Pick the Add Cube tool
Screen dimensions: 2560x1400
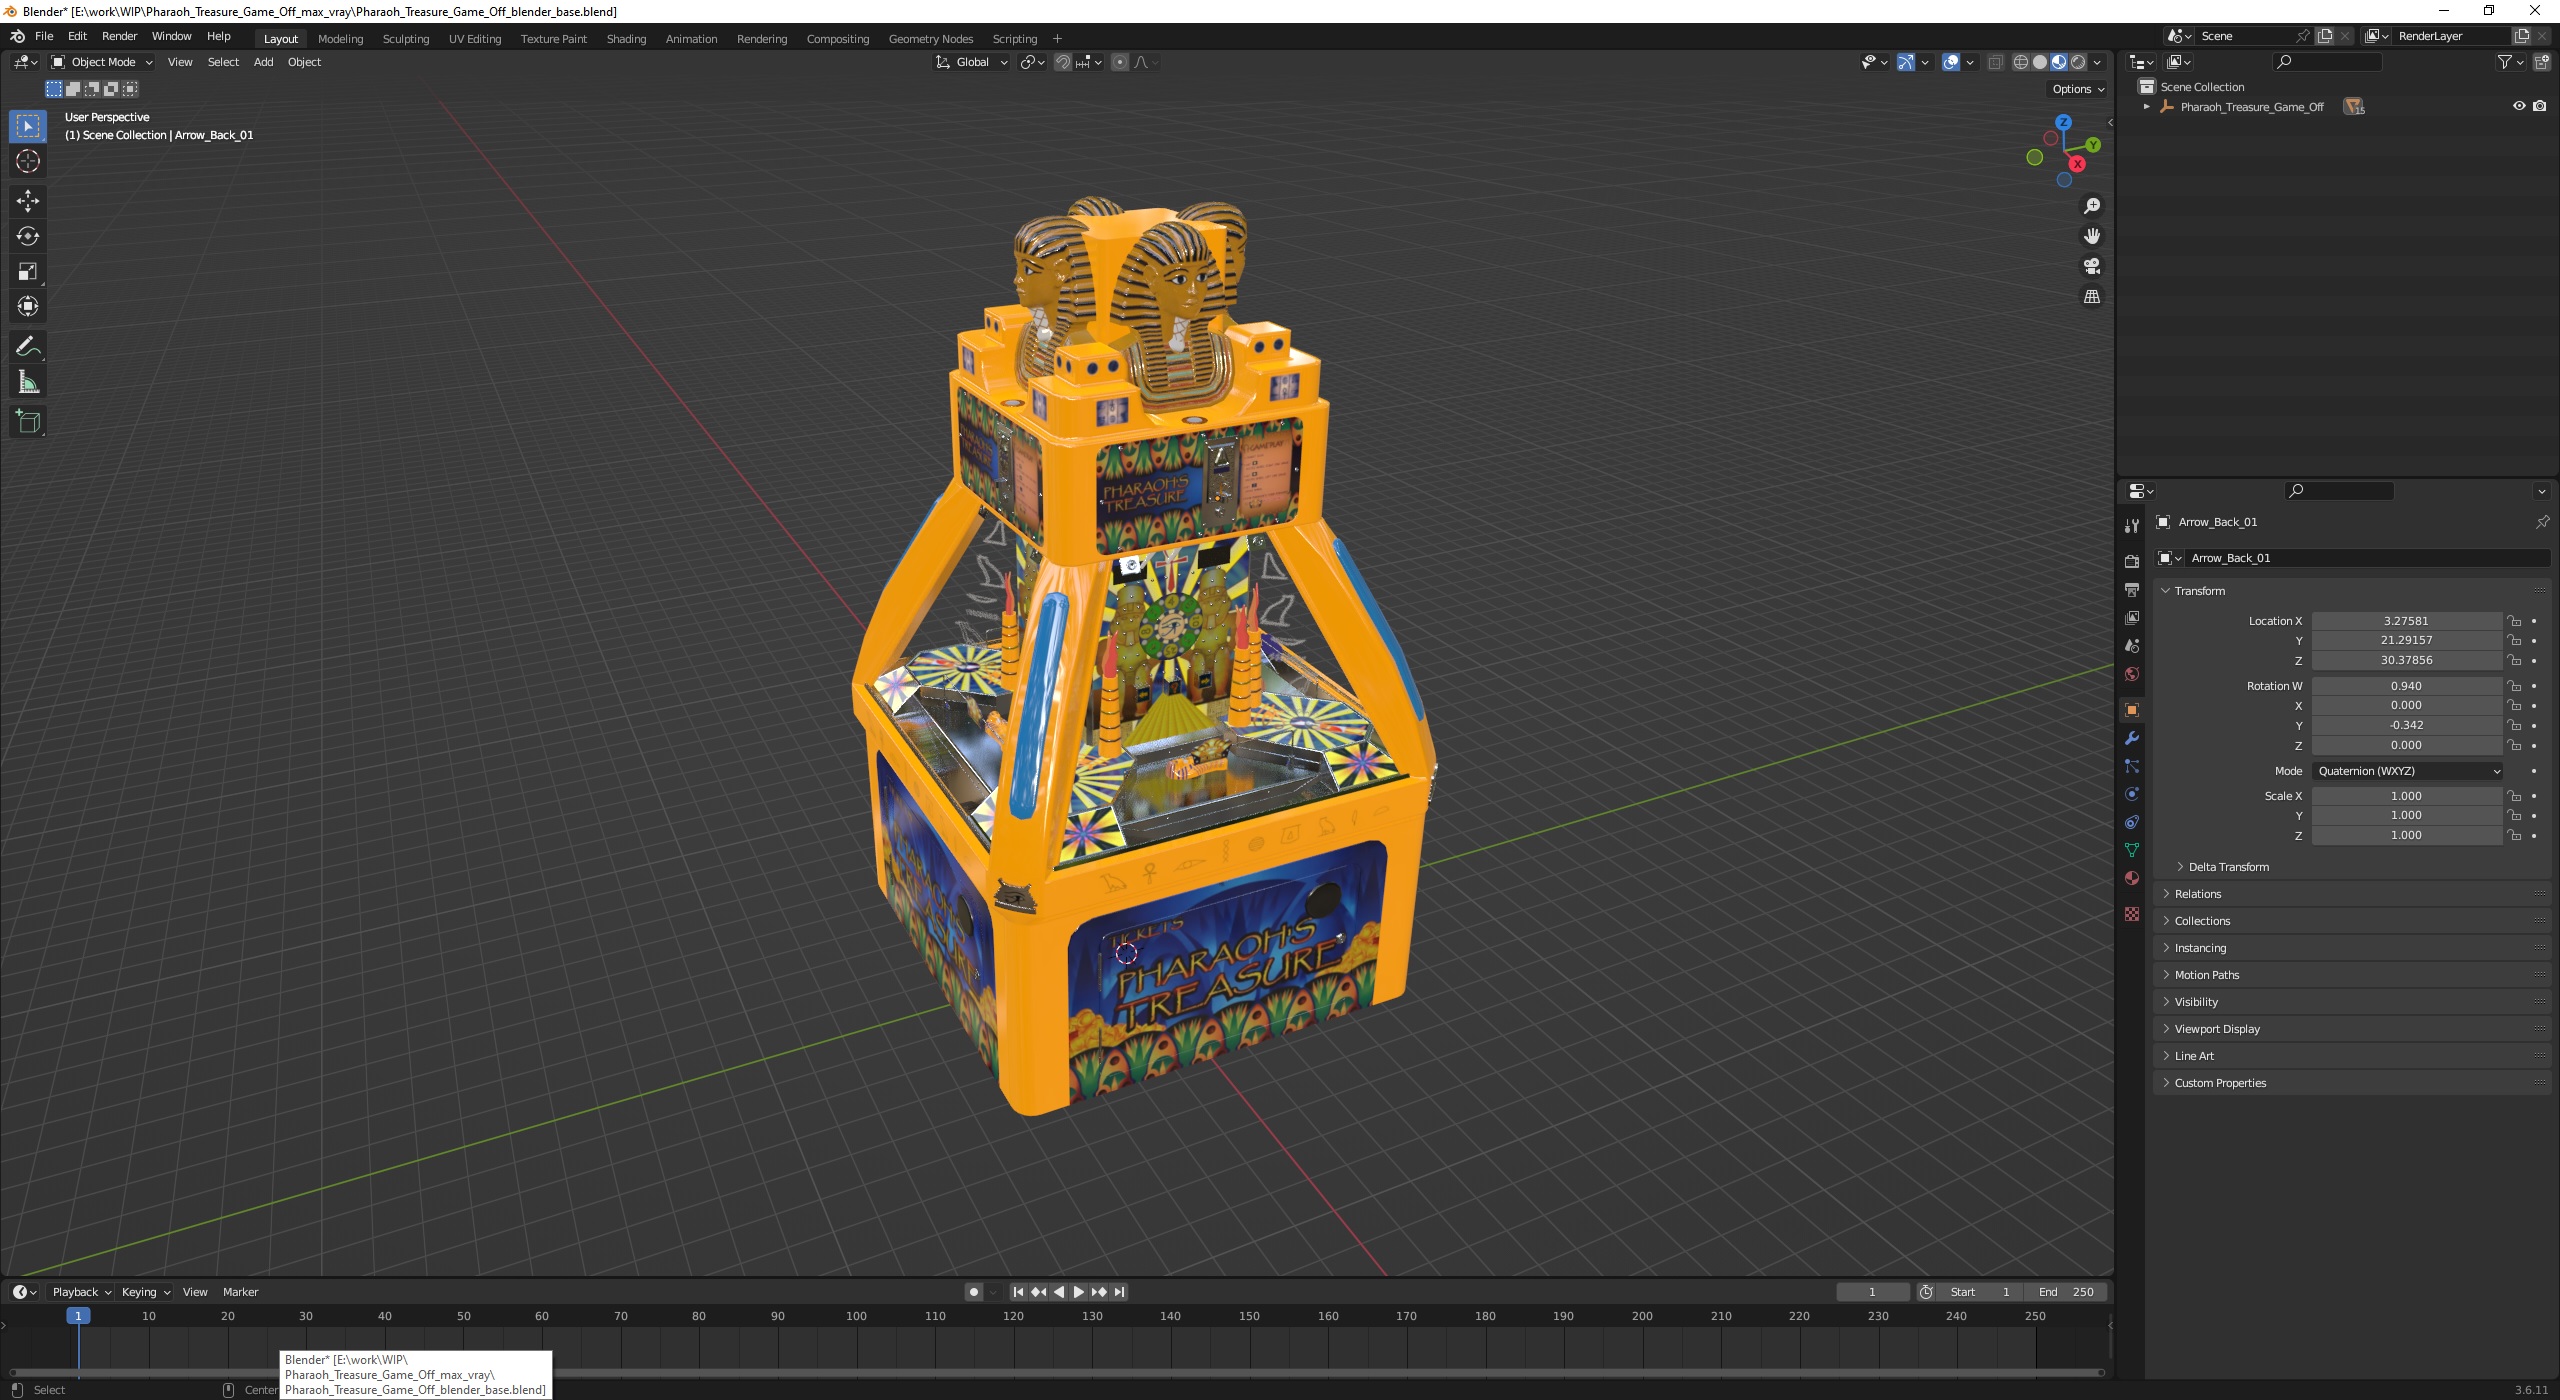[27, 422]
